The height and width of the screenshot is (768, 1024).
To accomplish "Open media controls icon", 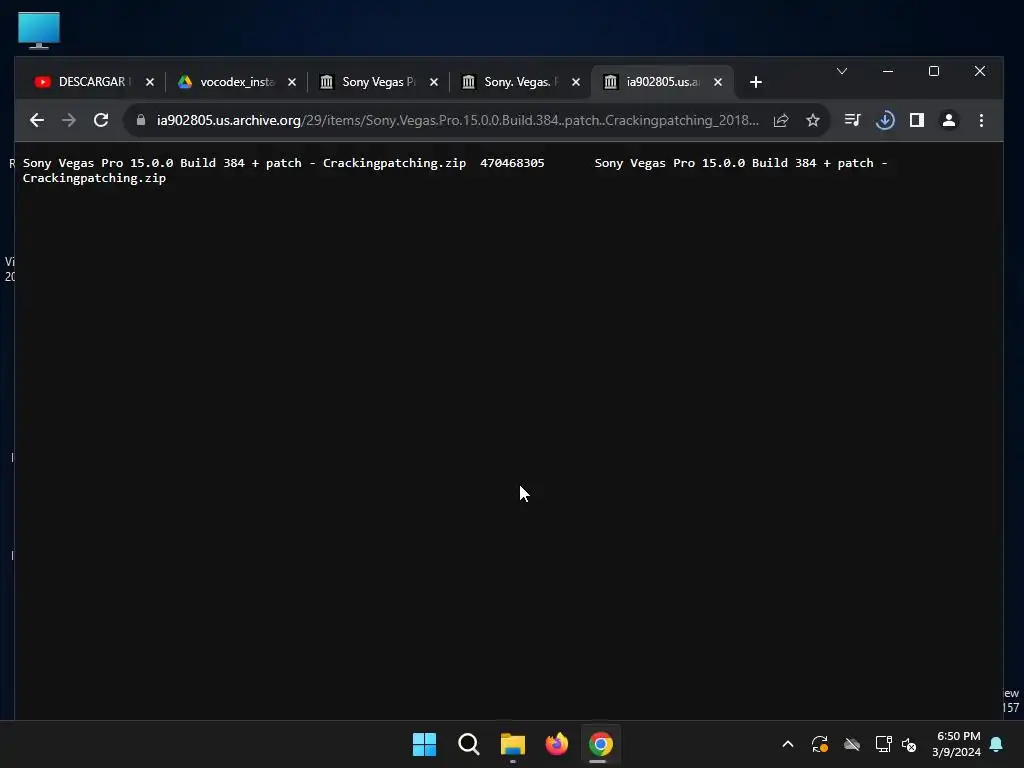I will [x=852, y=120].
